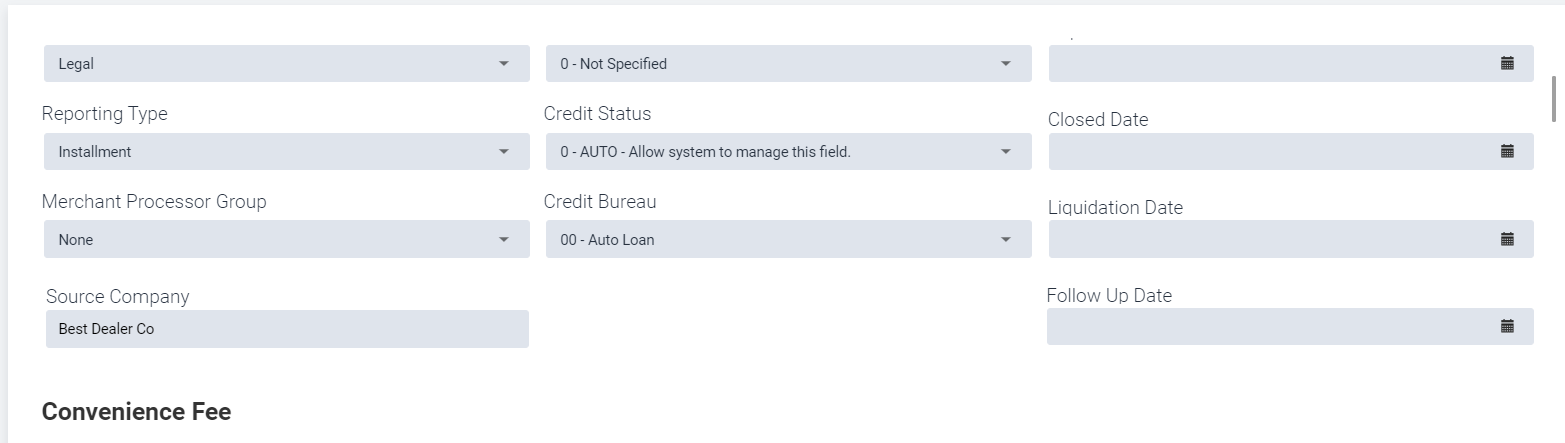Open Credit Bureau 00 - Auto Loan dropdown
The image size is (1565, 443).
coord(789,239)
